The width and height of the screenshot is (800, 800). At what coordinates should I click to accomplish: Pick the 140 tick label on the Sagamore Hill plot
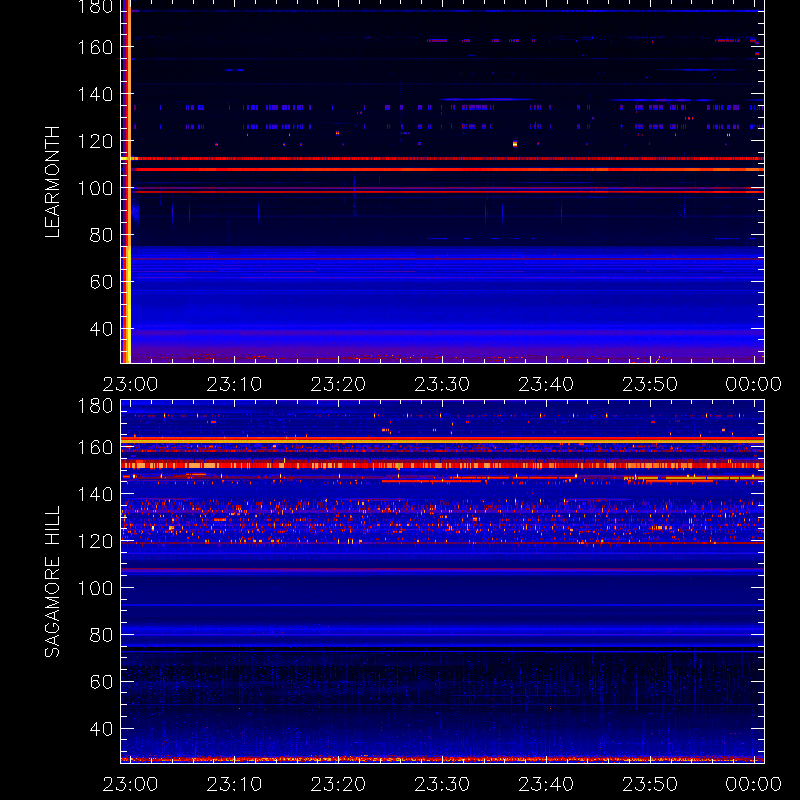95,494
